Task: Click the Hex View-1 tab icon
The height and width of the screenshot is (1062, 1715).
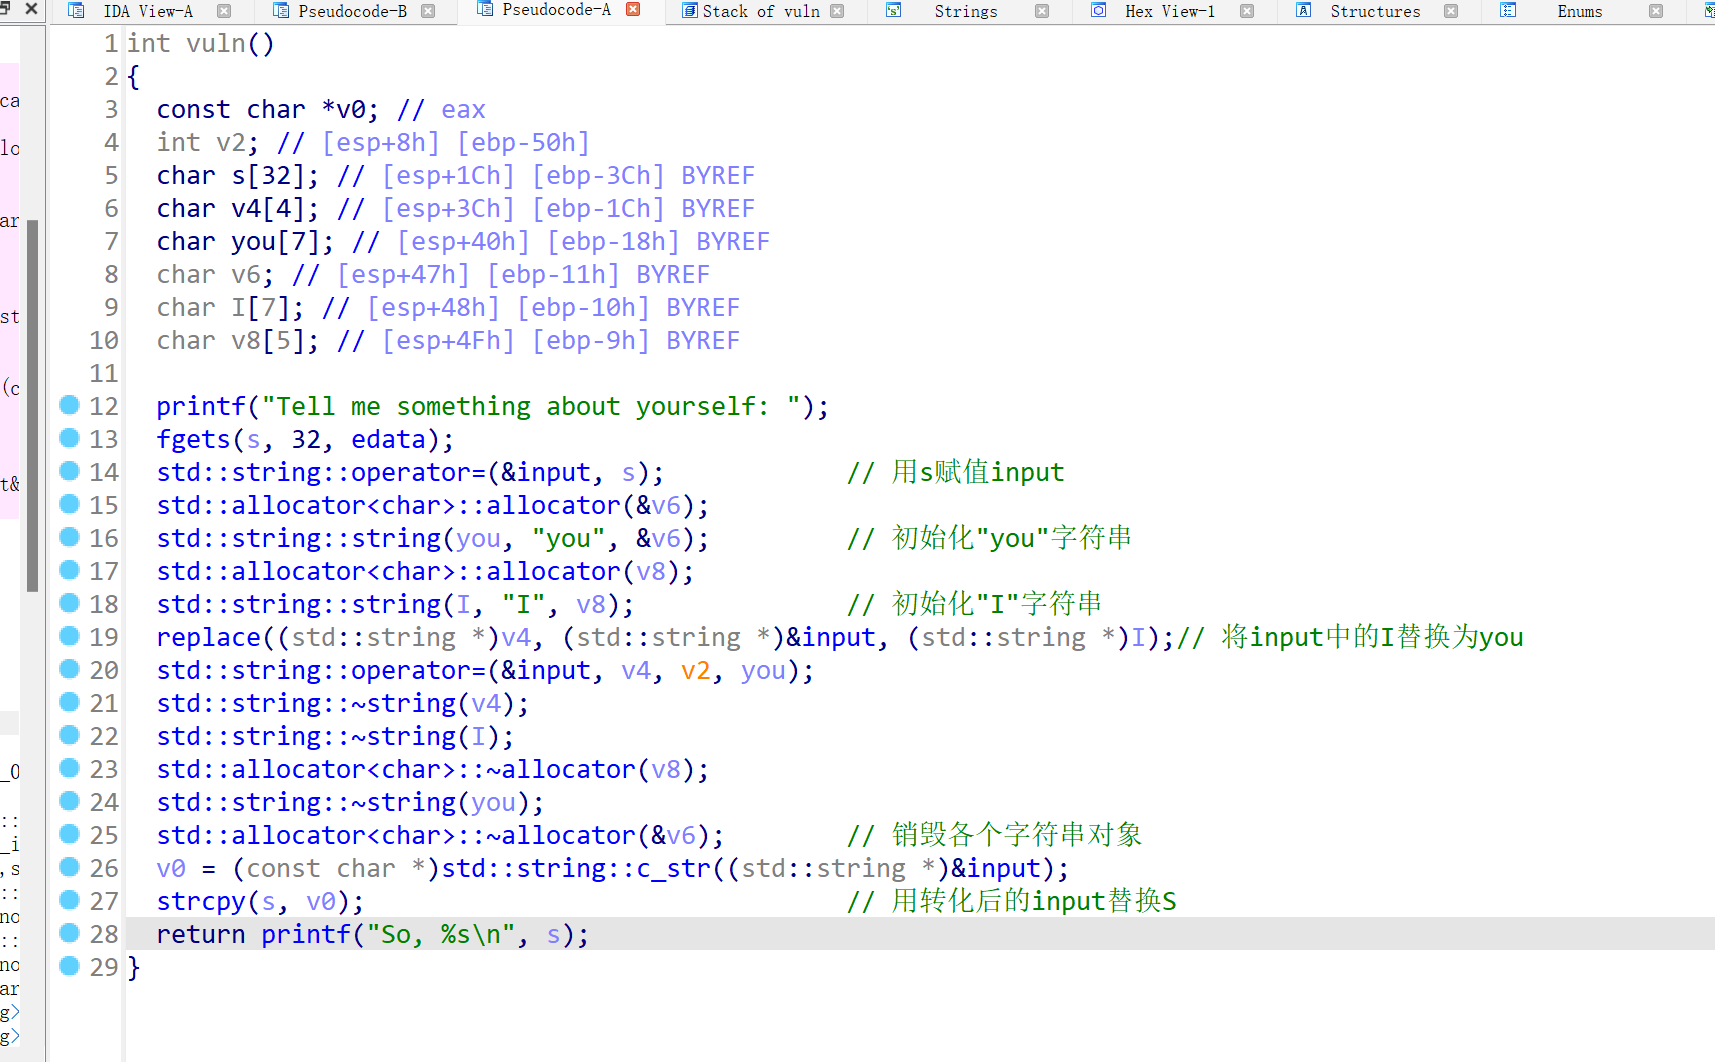Action: (x=1099, y=11)
